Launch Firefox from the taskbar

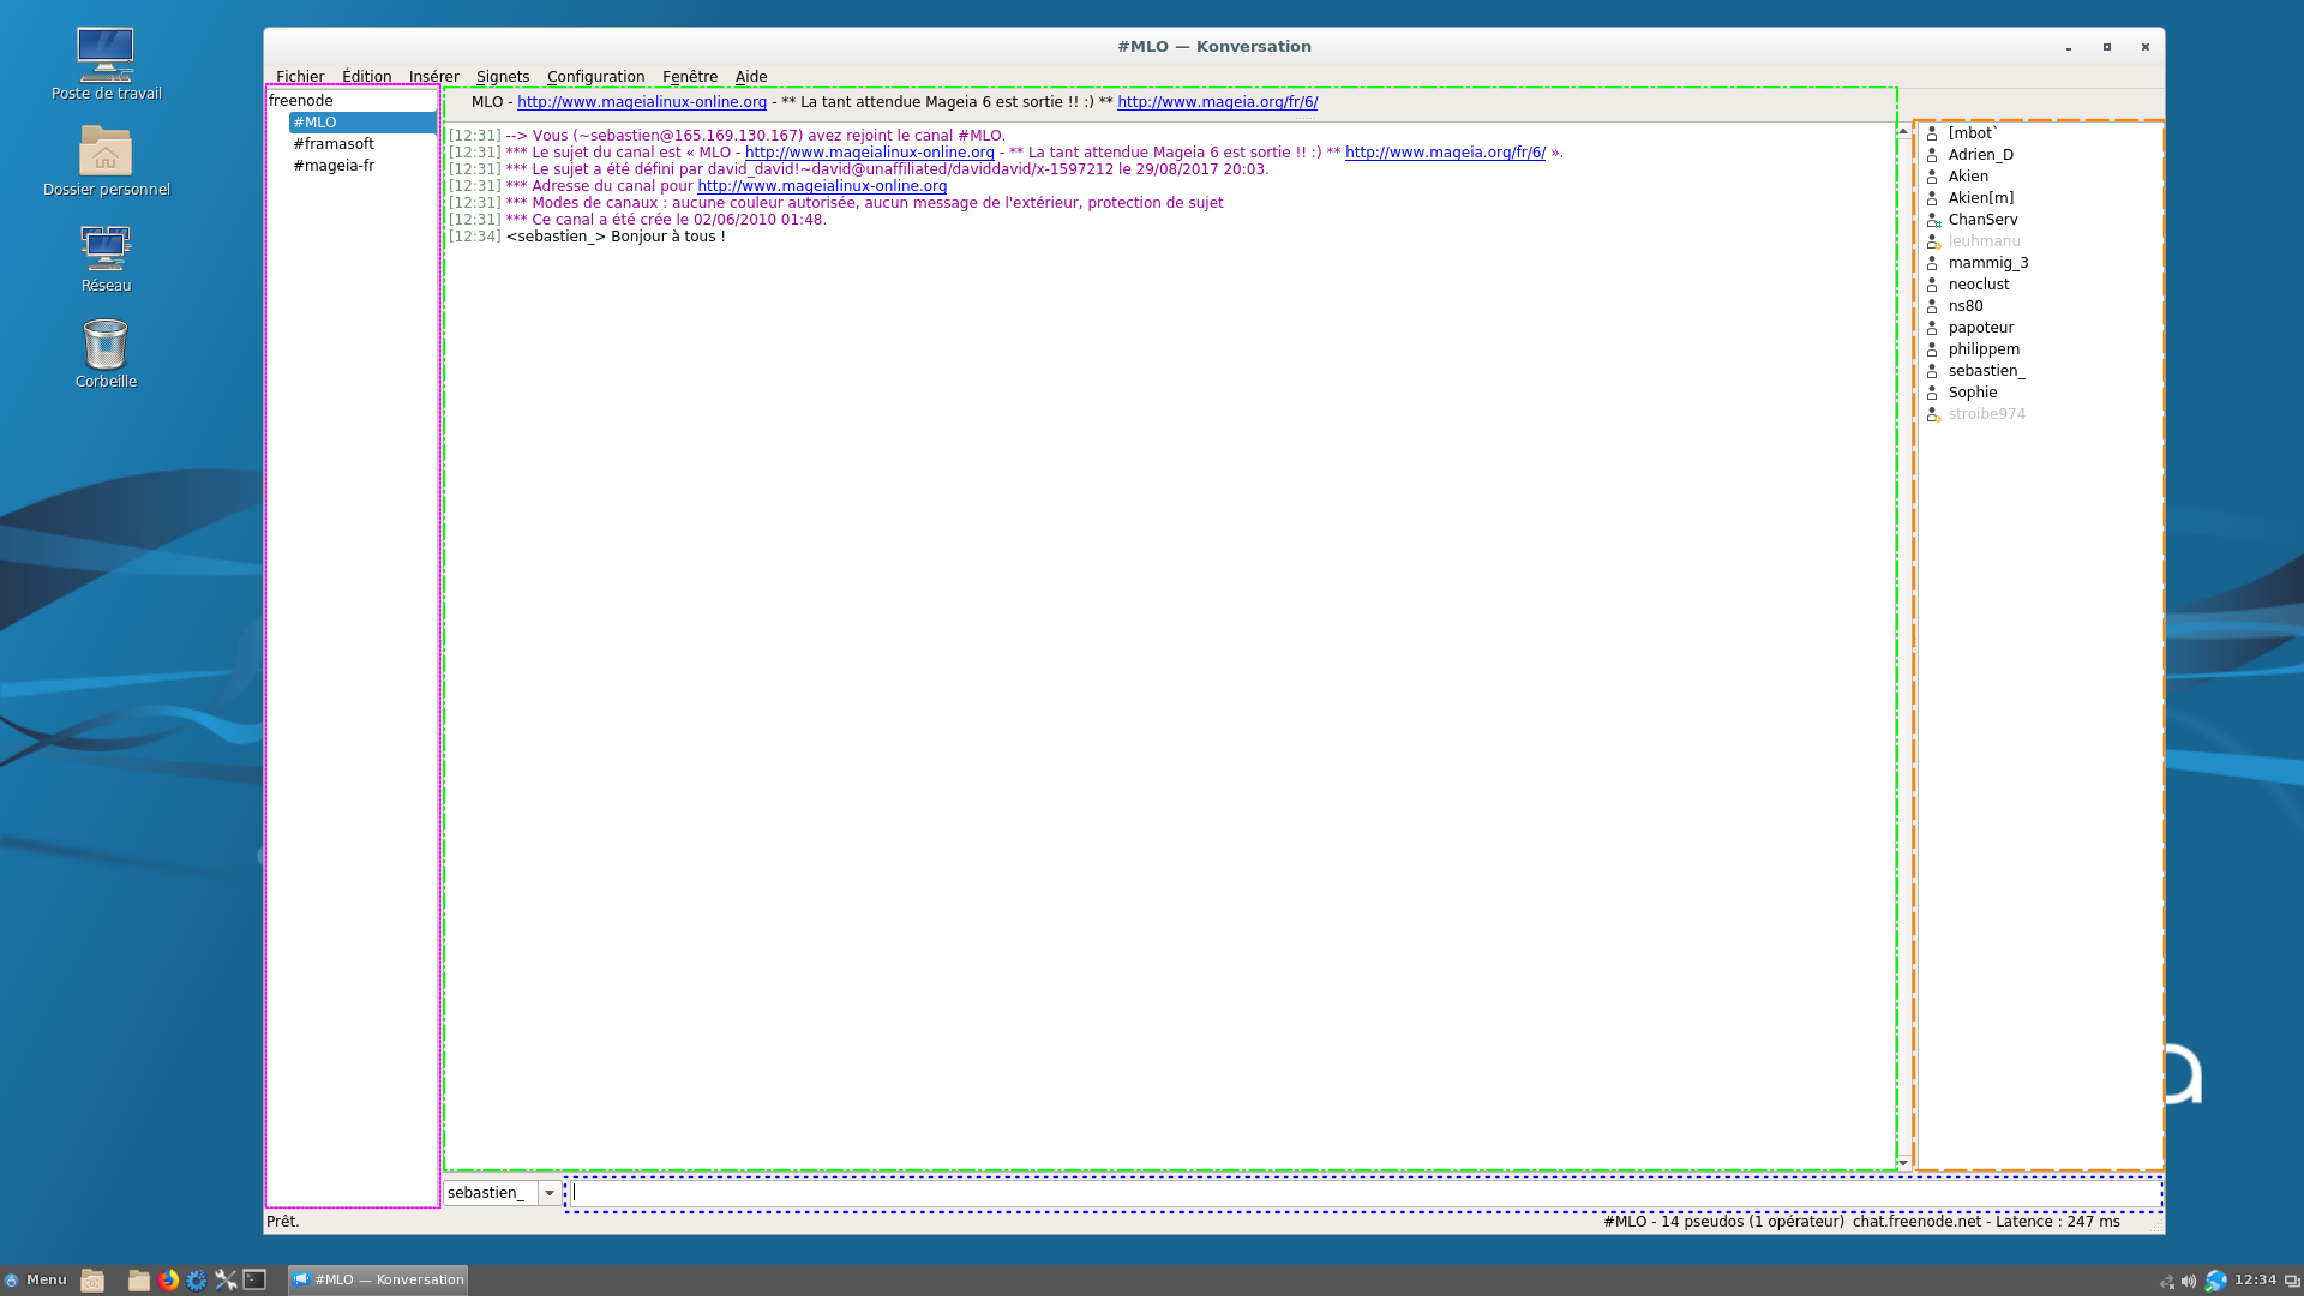click(x=168, y=1279)
